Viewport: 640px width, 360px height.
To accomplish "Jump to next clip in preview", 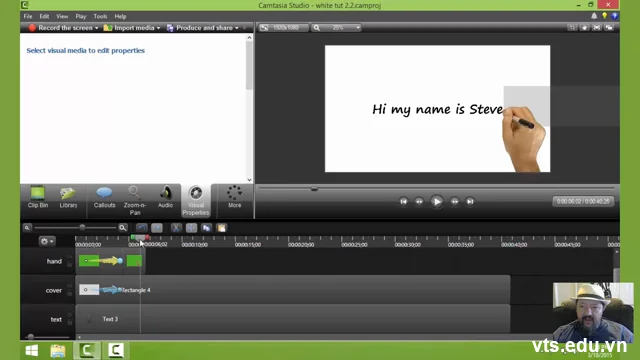I will 470,201.
